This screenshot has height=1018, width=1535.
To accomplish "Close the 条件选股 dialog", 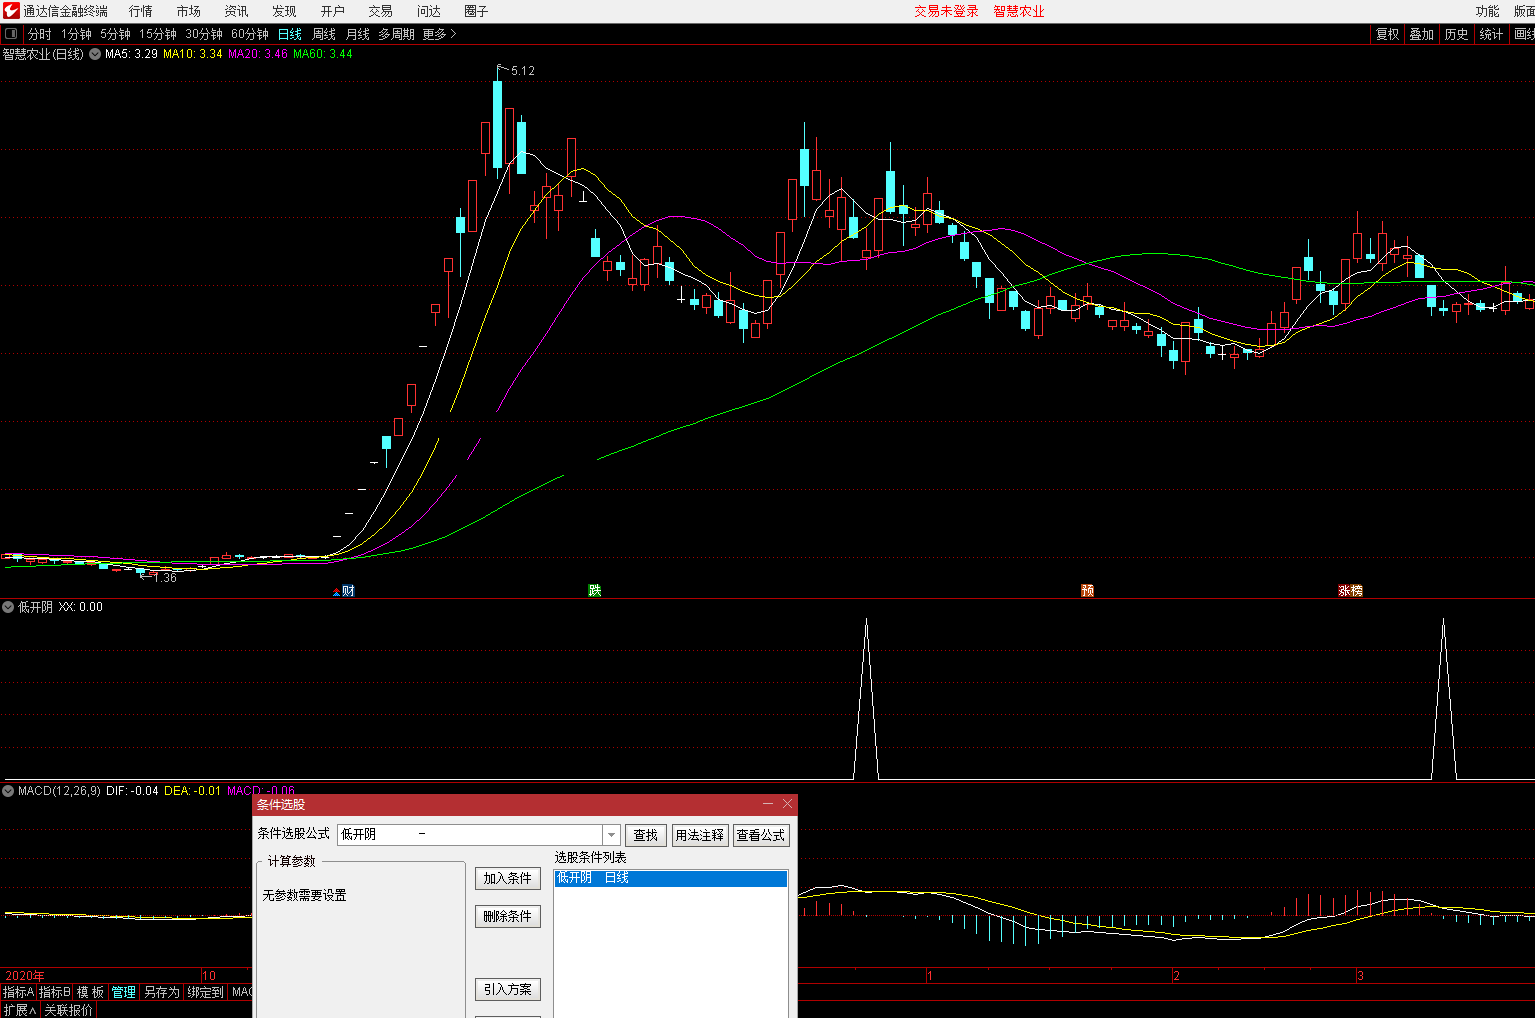I will coord(787,804).
